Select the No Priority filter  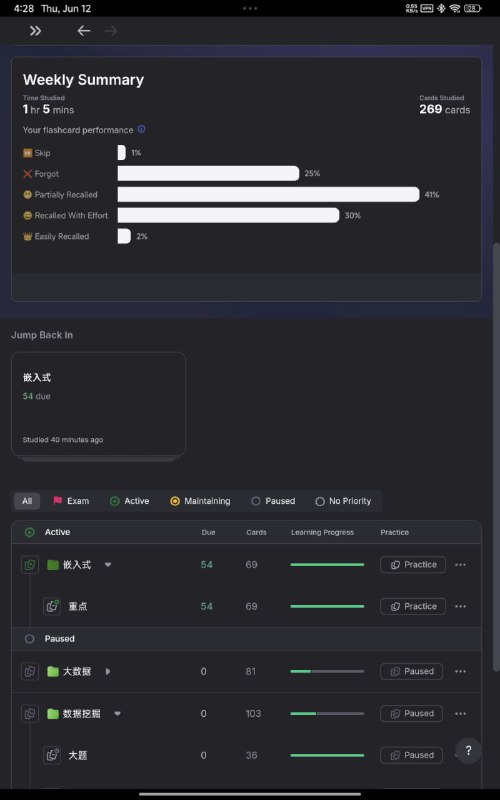pyautogui.click(x=343, y=501)
